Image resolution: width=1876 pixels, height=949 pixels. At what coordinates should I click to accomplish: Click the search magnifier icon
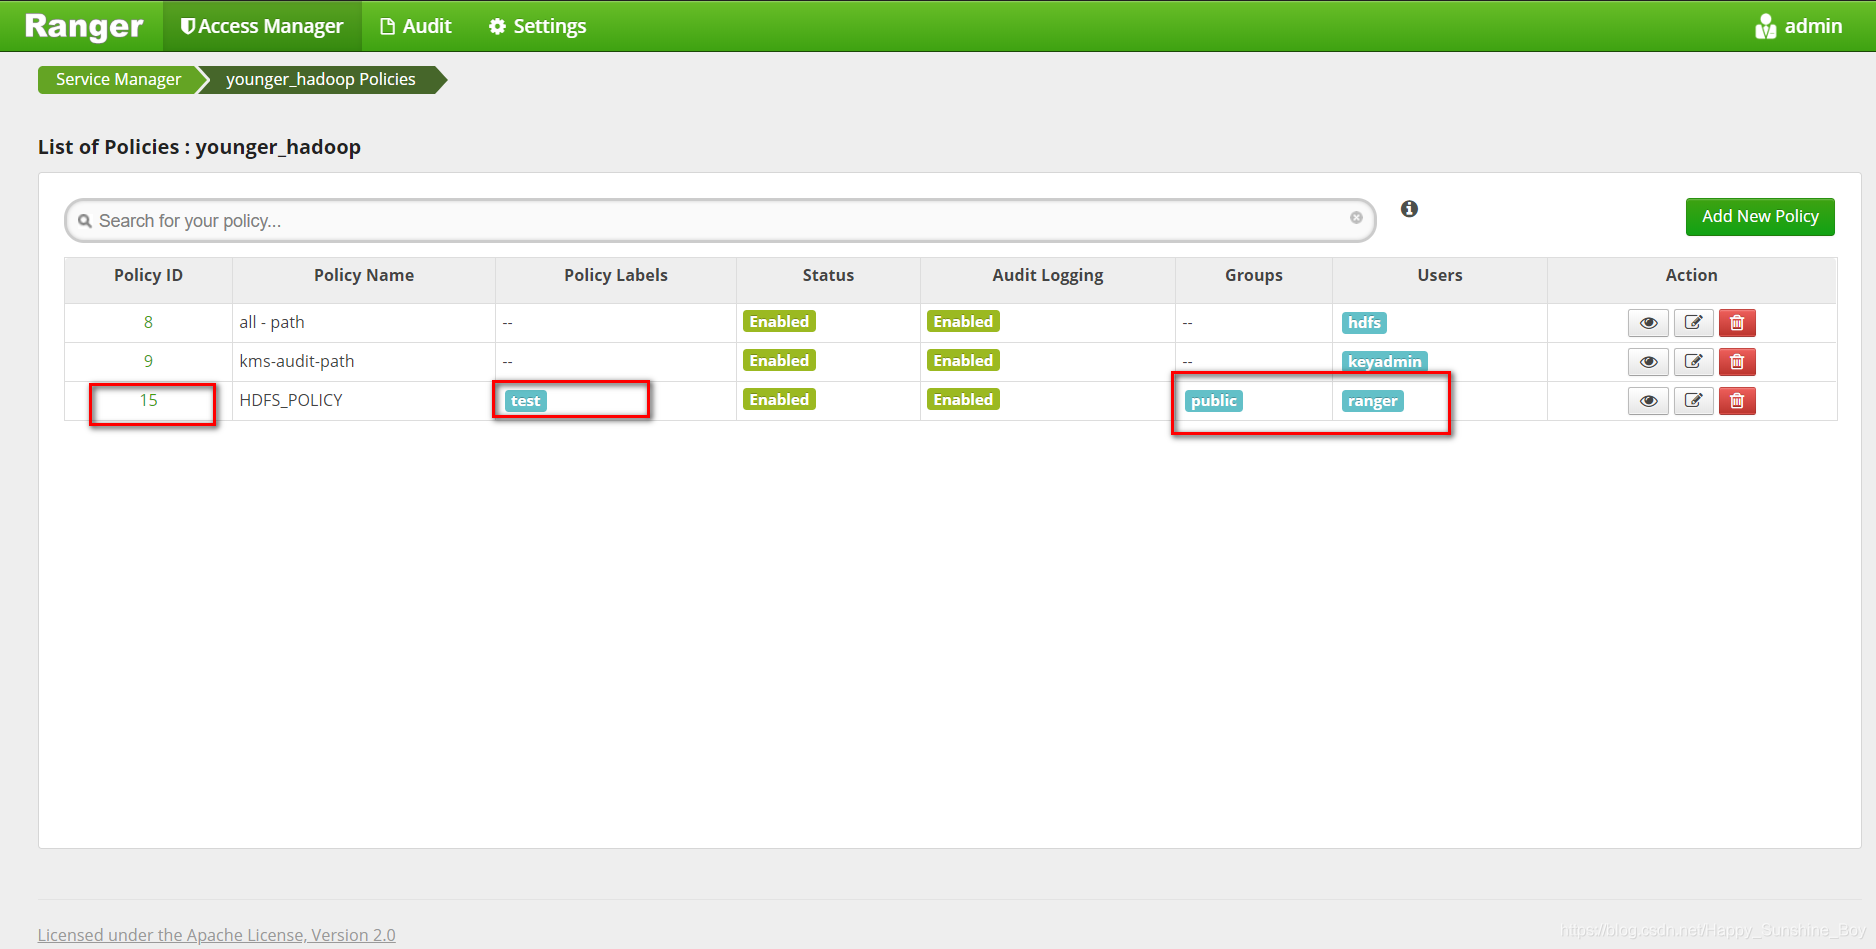[85, 220]
